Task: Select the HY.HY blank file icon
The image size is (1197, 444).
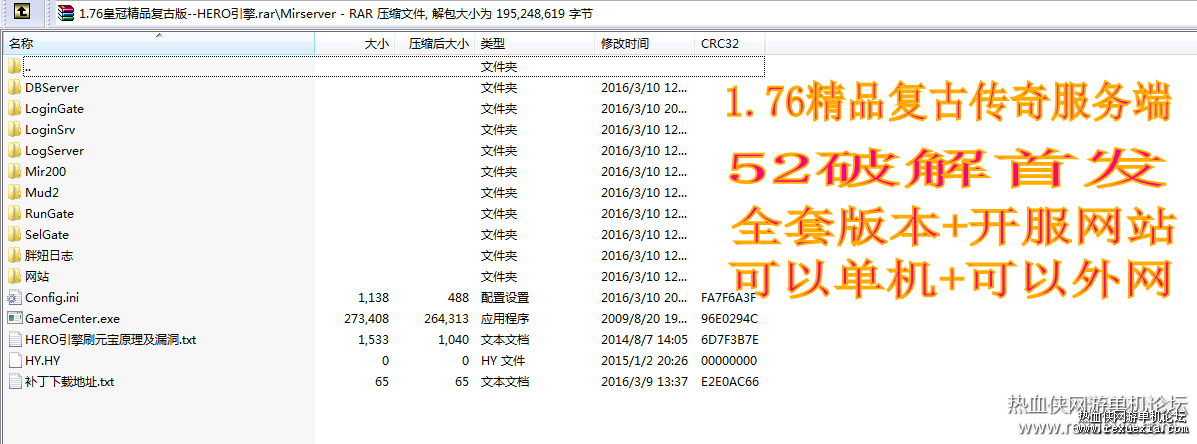Action: coord(15,360)
